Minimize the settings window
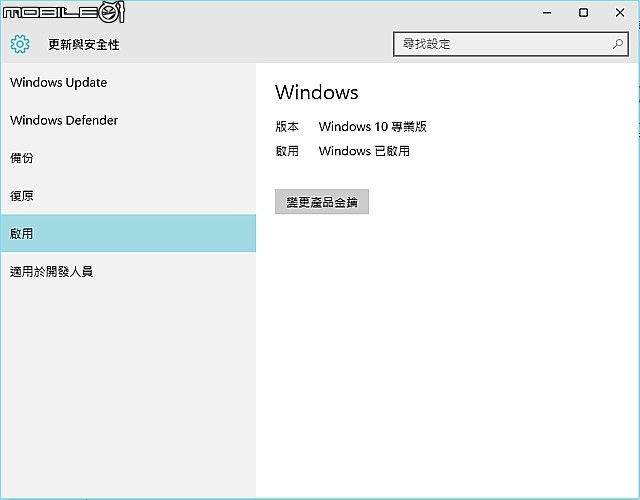The width and height of the screenshot is (640, 500). 547,13
